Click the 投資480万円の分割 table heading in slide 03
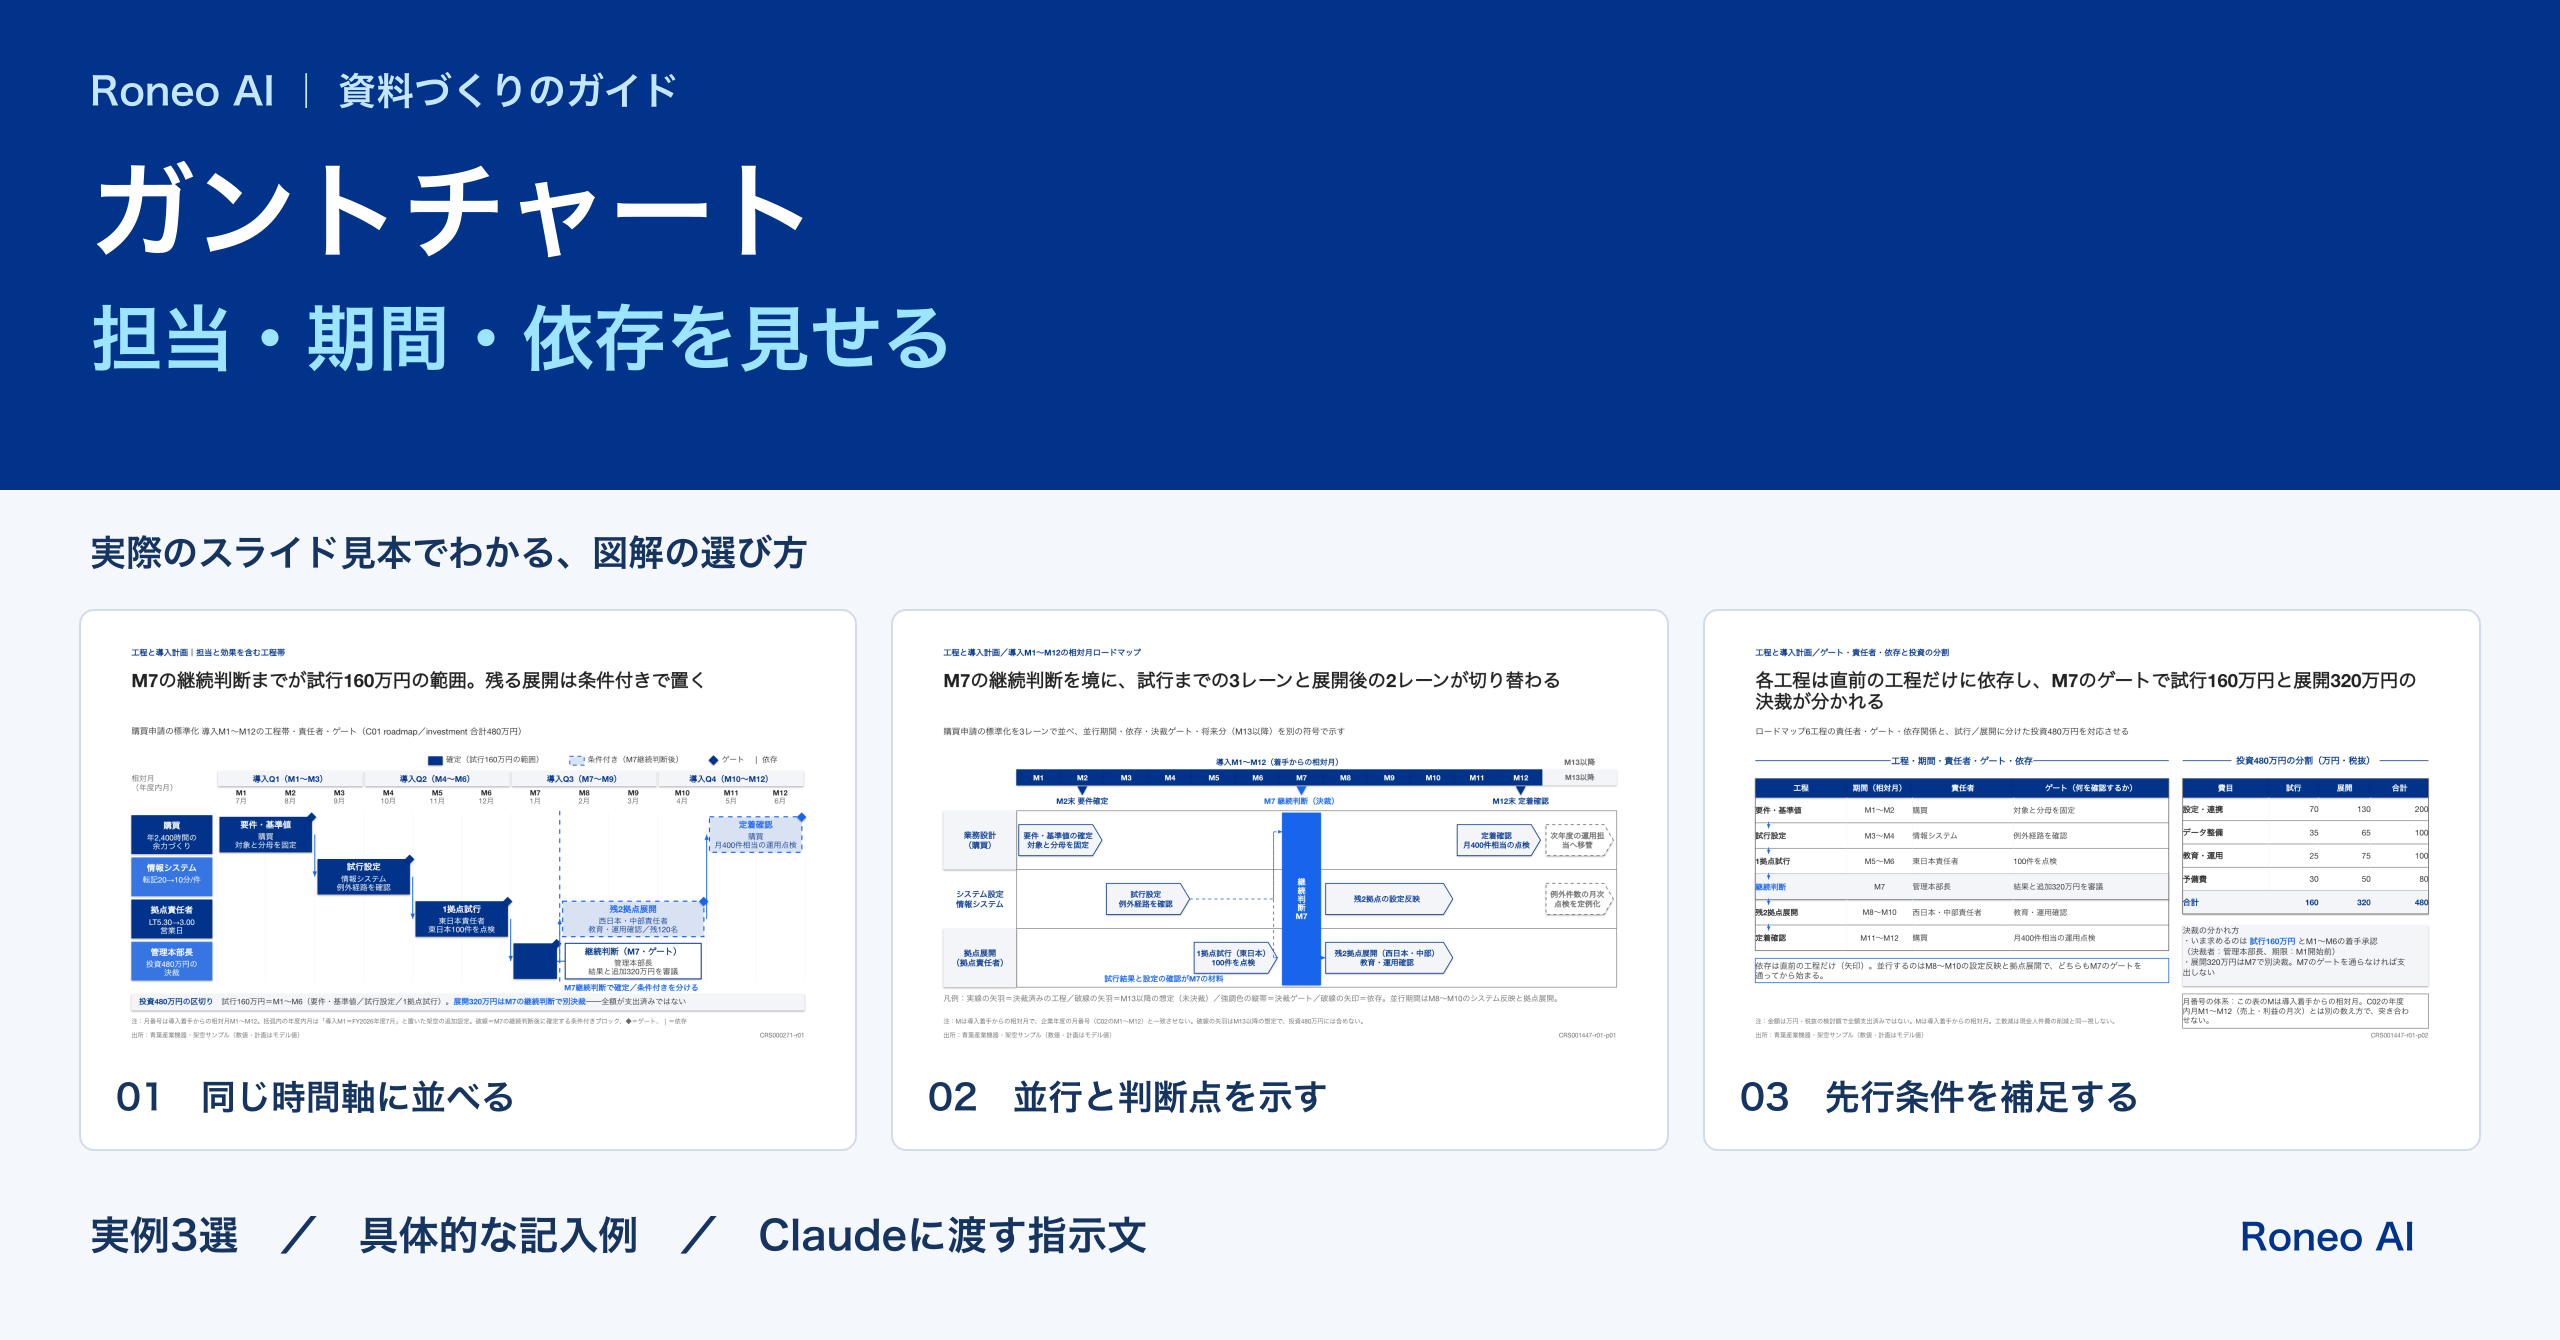 click(x=2303, y=761)
